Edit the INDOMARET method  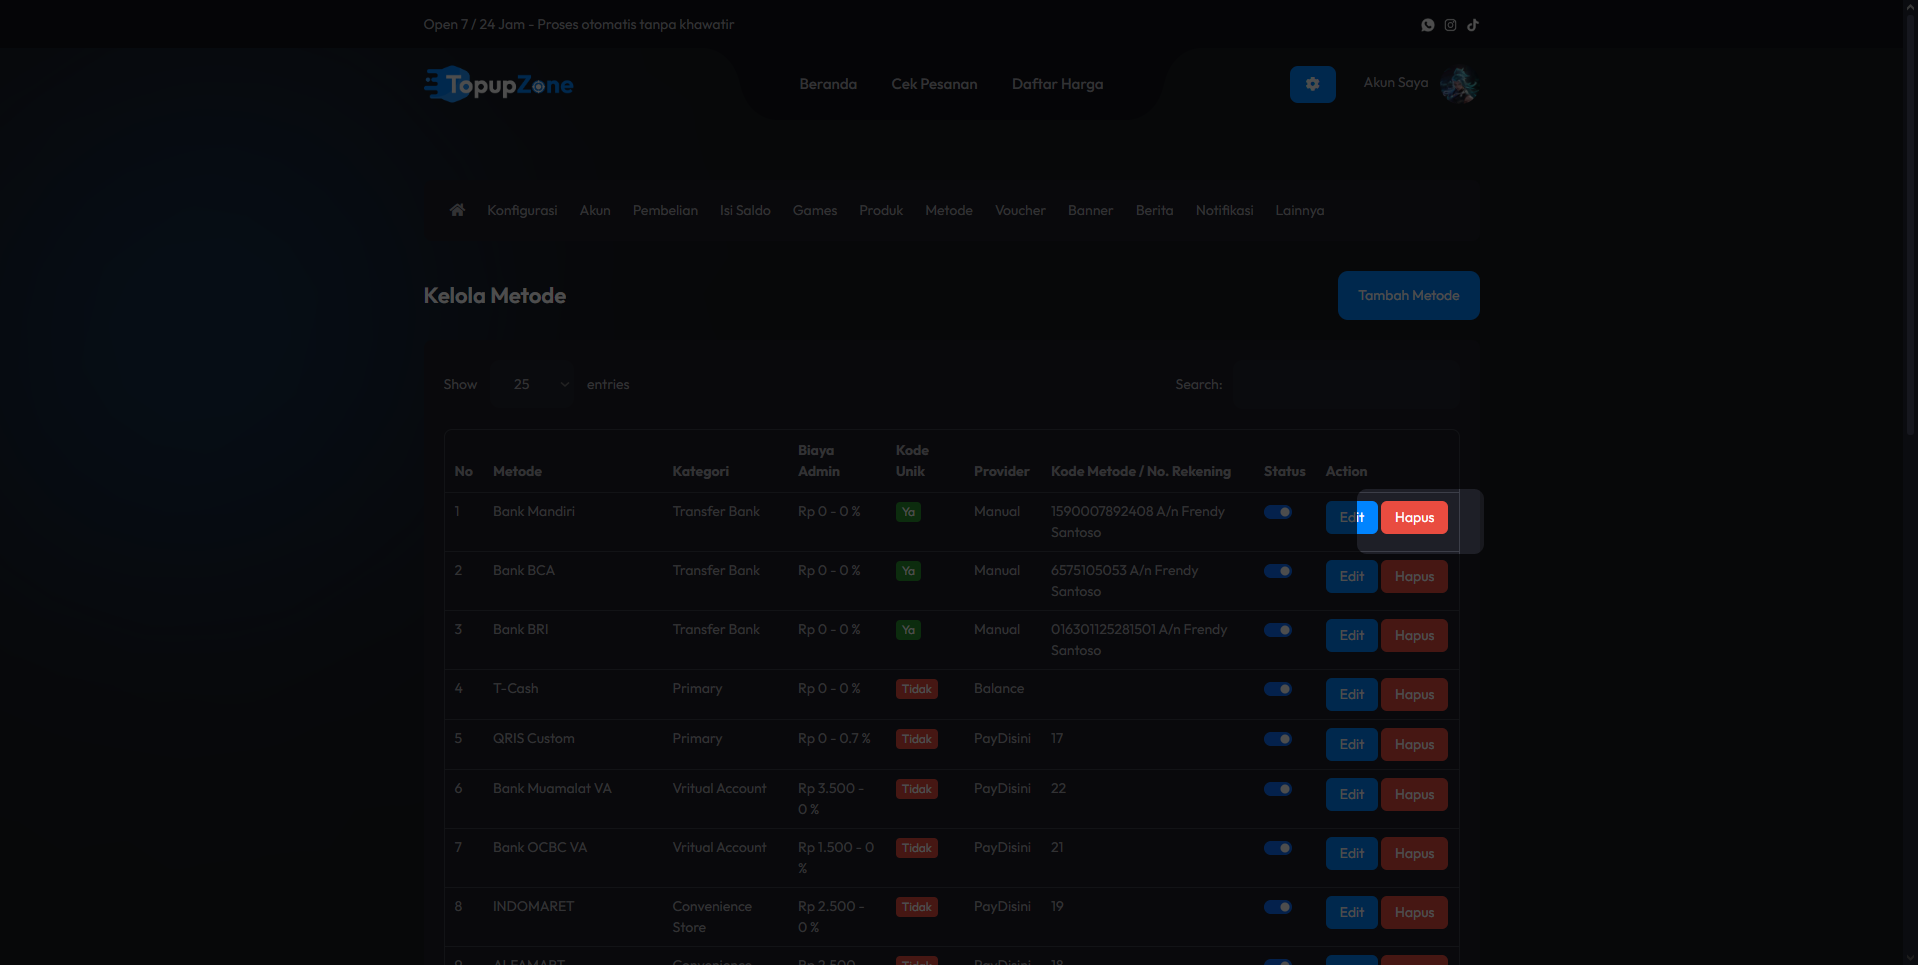point(1351,912)
